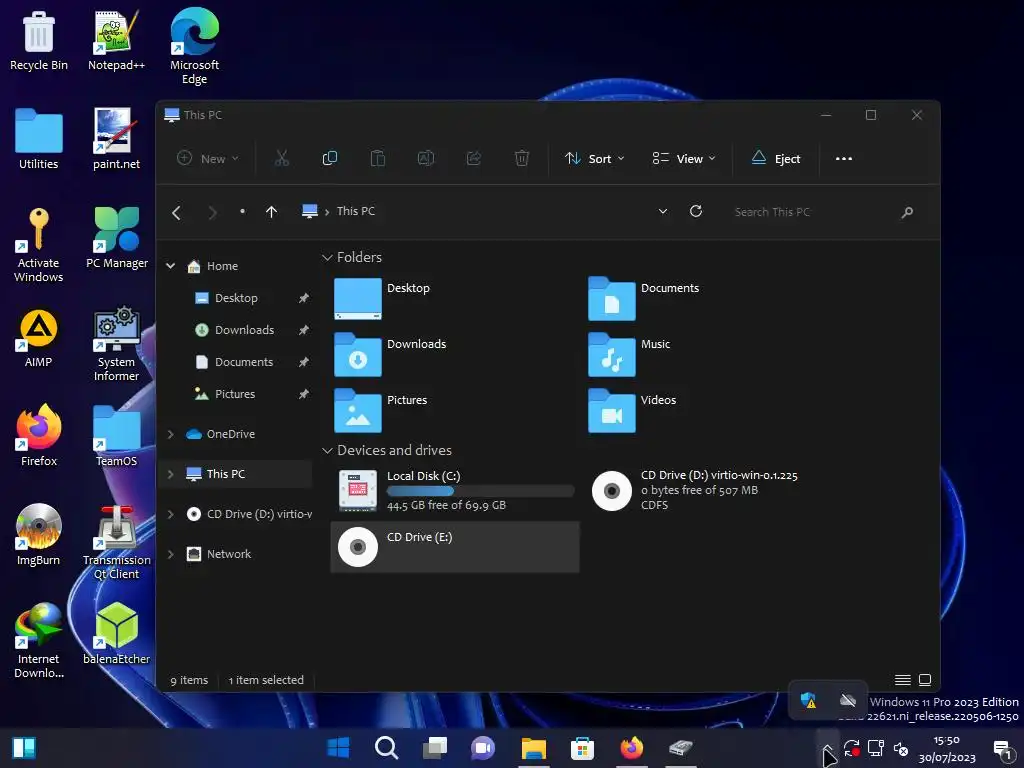Click the Rename icon in toolbar

pos(426,158)
